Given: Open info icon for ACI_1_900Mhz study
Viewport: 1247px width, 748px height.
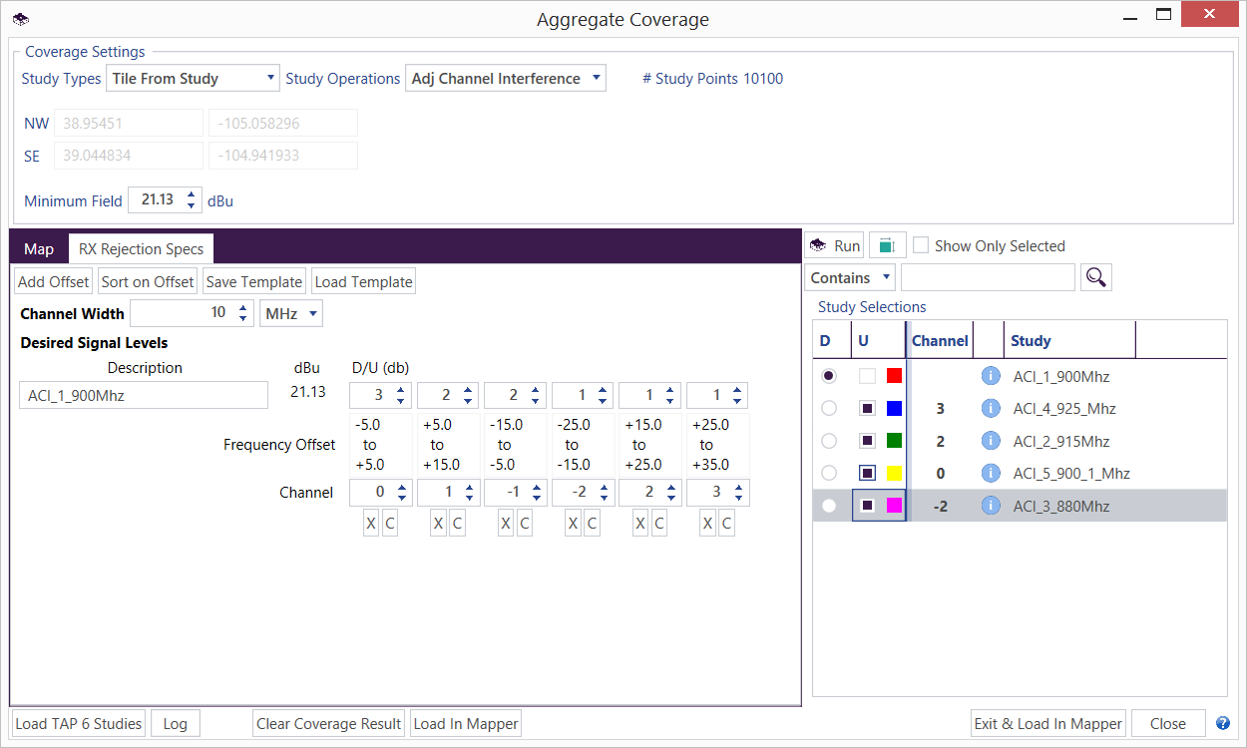Looking at the screenshot, I should tap(991, 377).
